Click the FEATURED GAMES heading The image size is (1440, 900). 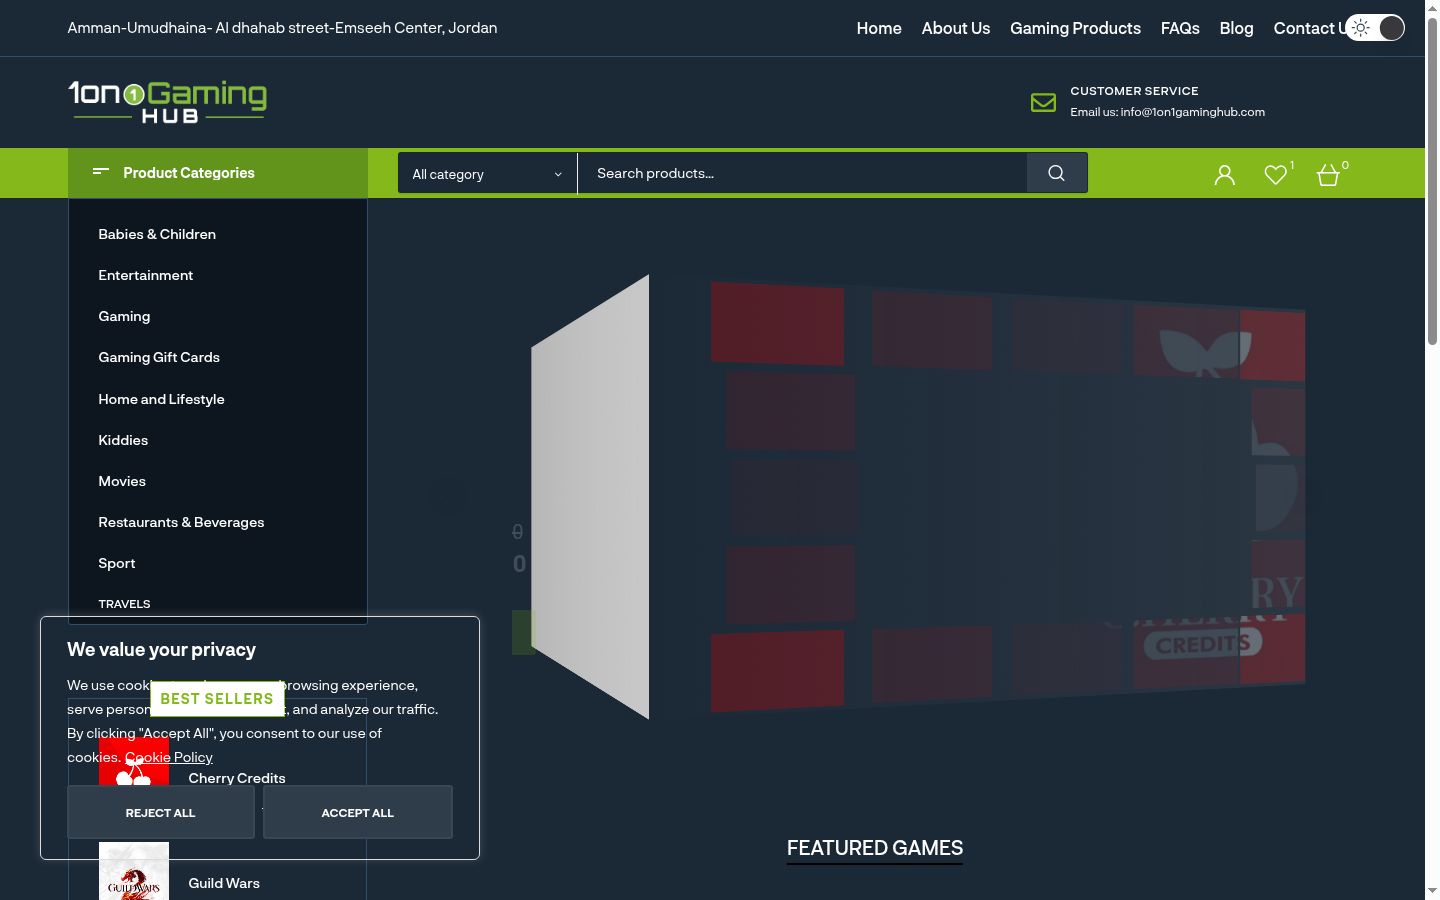click(875, 848)
